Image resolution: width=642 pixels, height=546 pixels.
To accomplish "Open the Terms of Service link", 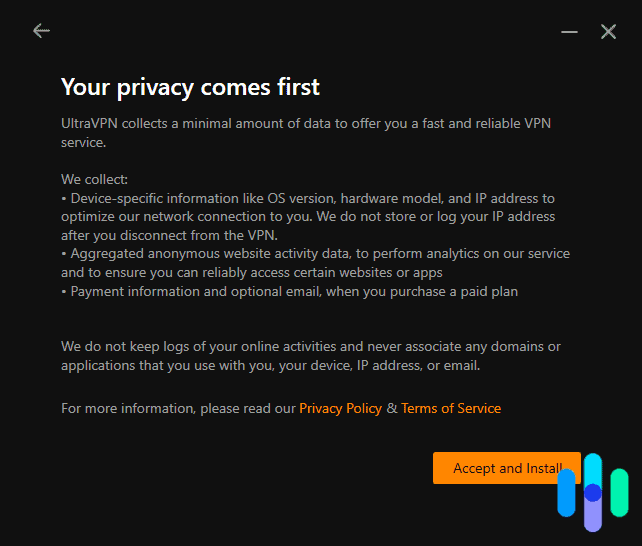I will coord(451,408).
